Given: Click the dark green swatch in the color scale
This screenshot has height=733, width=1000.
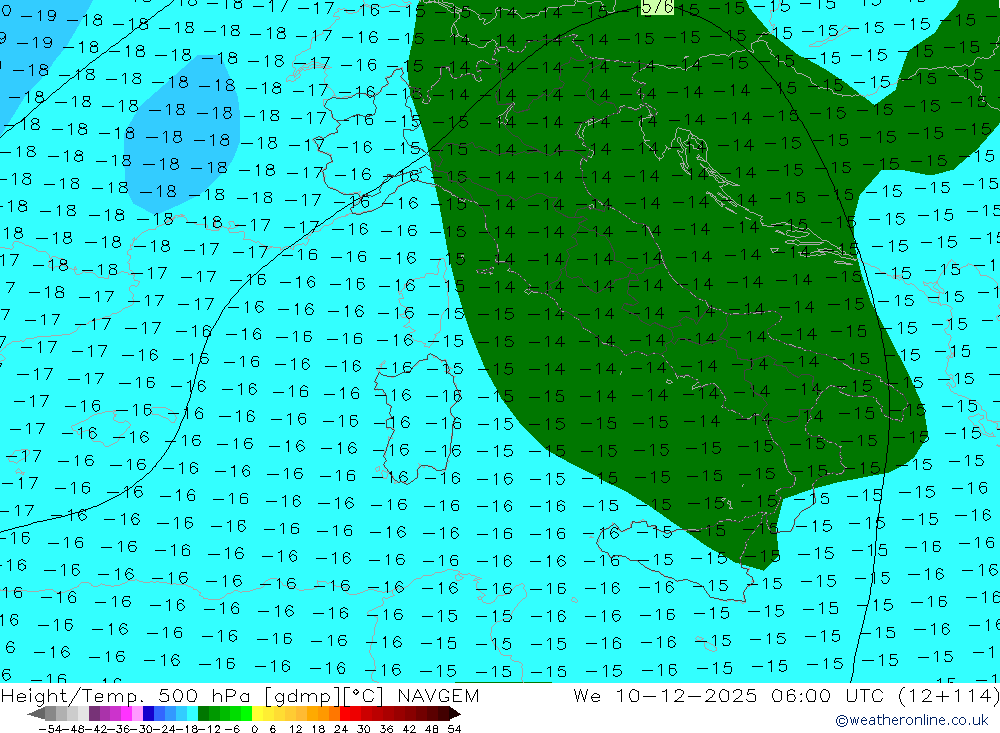Looking at the screenshot, I should click(x=203, y=714).
